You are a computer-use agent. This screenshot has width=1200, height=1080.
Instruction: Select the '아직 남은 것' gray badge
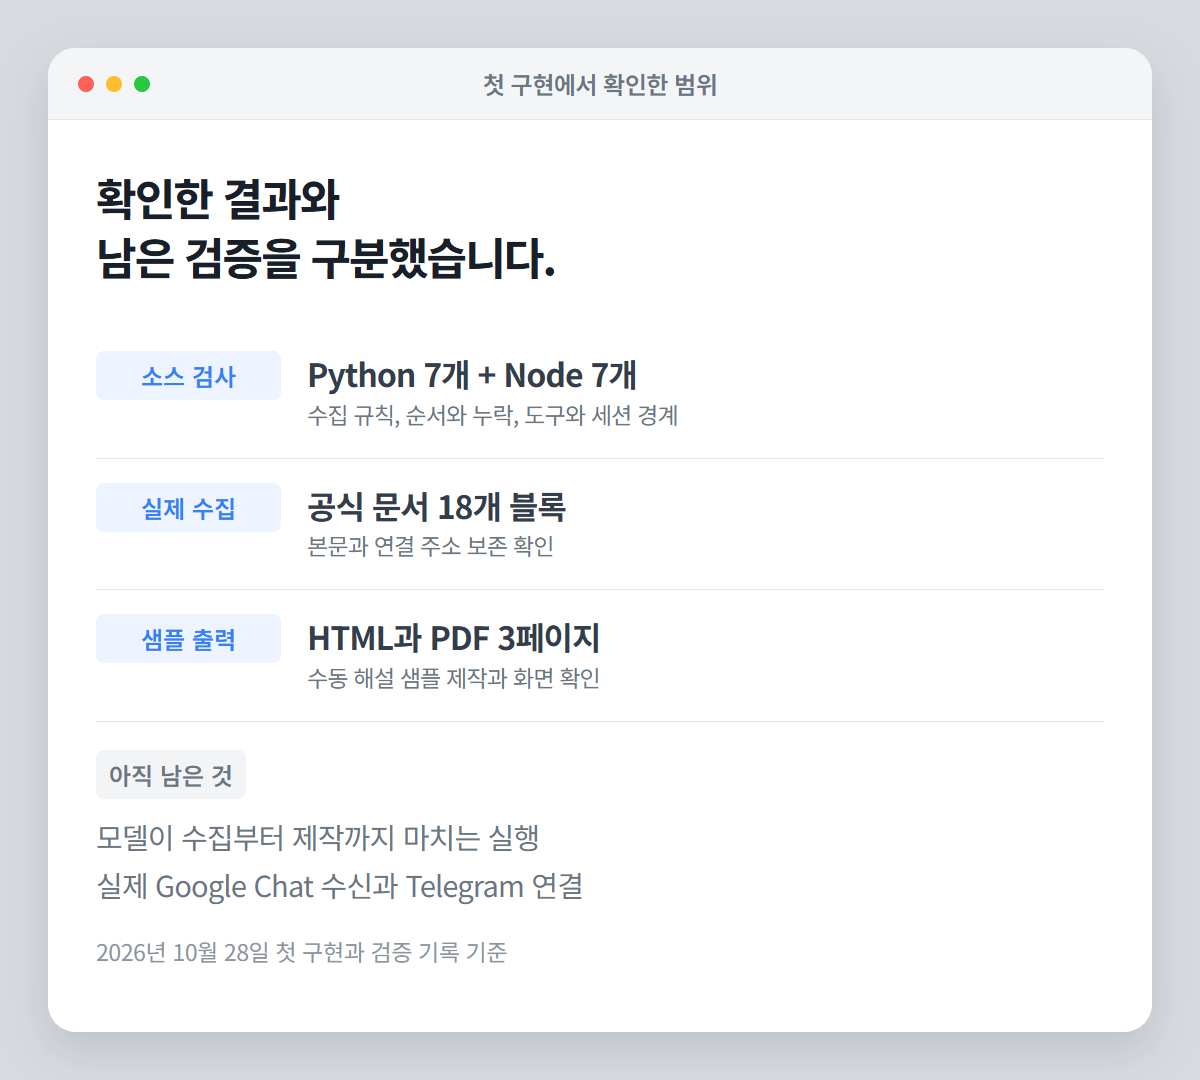[x=171, y=775]
